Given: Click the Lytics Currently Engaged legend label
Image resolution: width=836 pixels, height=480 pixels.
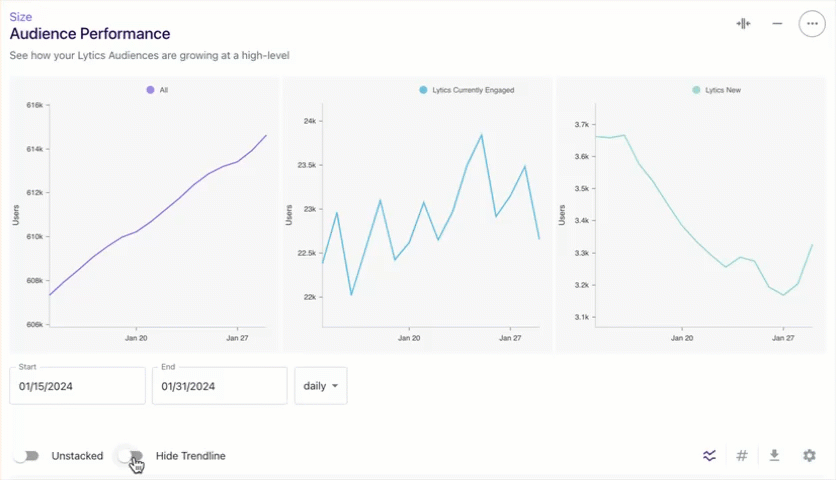Looking at the screenshot, I should coord(473,90).
